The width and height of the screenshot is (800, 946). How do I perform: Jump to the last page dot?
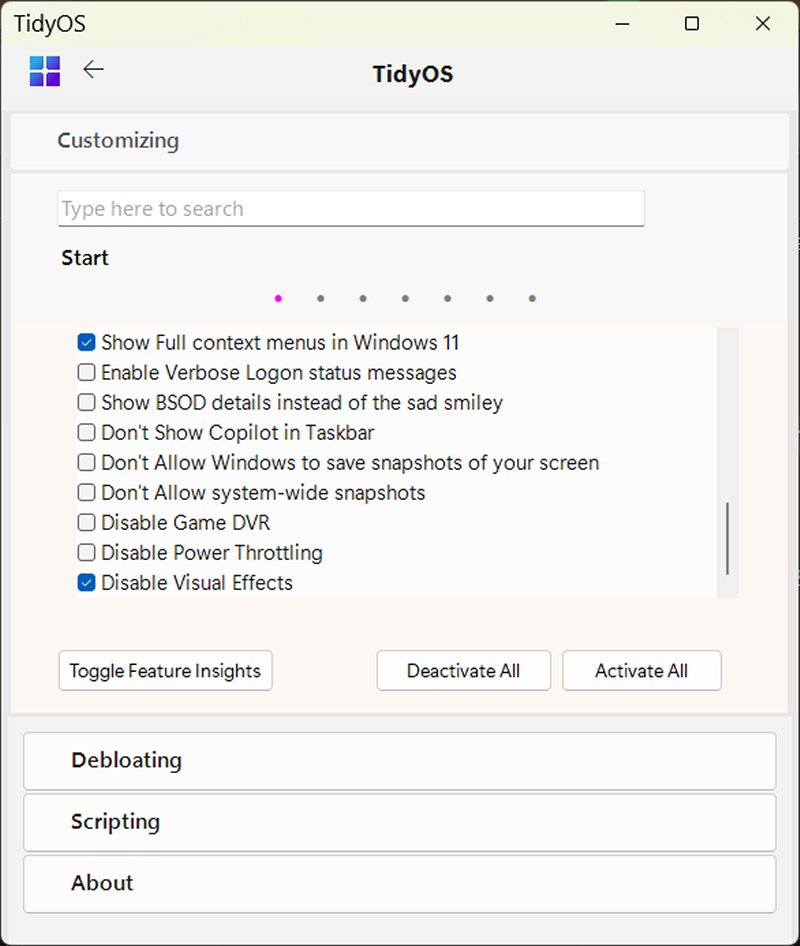[532, 298]
